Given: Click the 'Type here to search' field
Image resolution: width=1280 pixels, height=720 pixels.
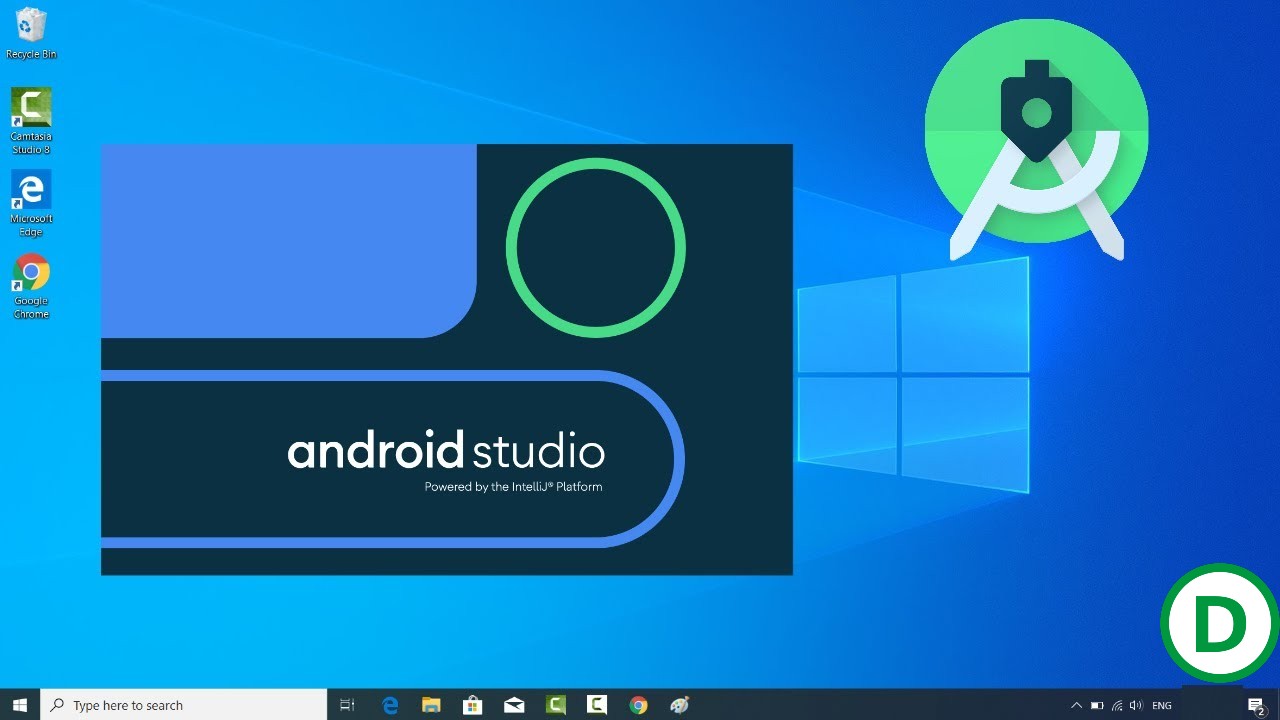Looking at the screenshot, I should (180, 704).
